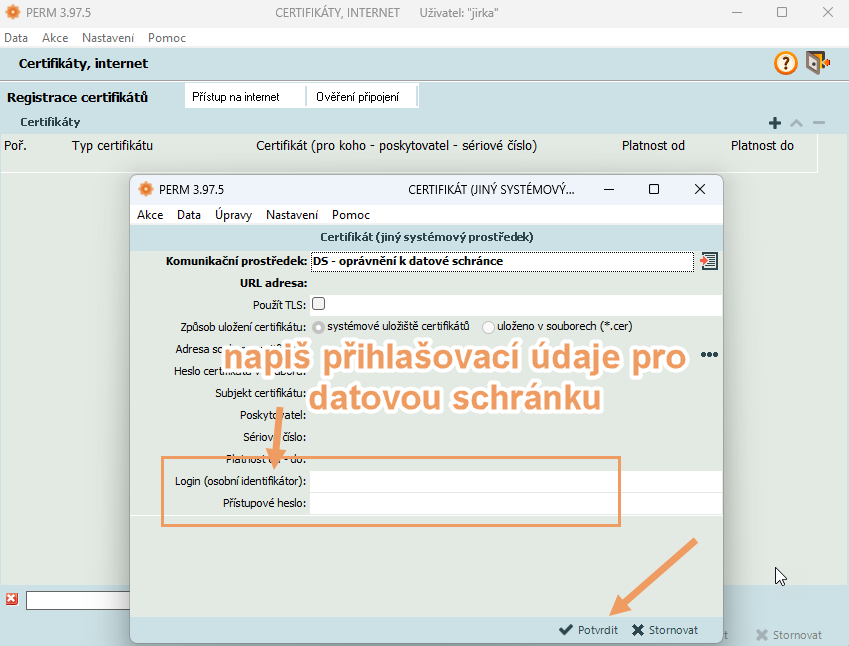The height and width of the screenshot is (646, 849).
Task: Switch to Přístup na internet tab
Action: click(245, 97)
